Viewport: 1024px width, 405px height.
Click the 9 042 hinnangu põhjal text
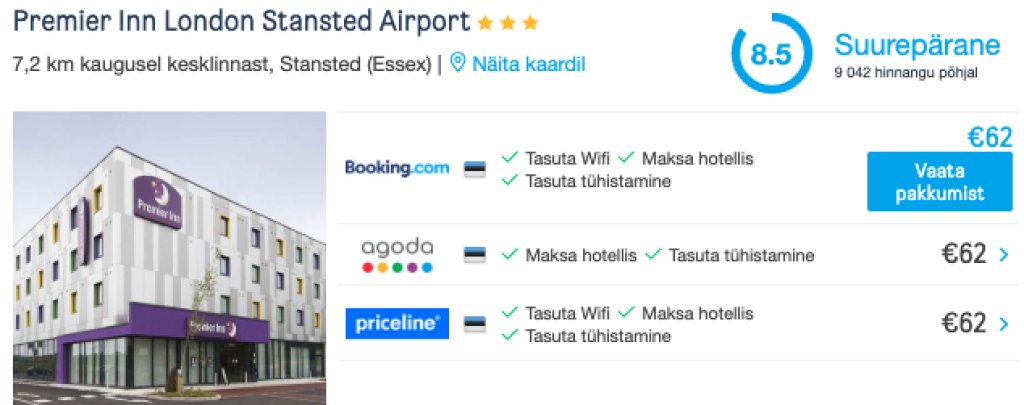[x=906, y=73]
